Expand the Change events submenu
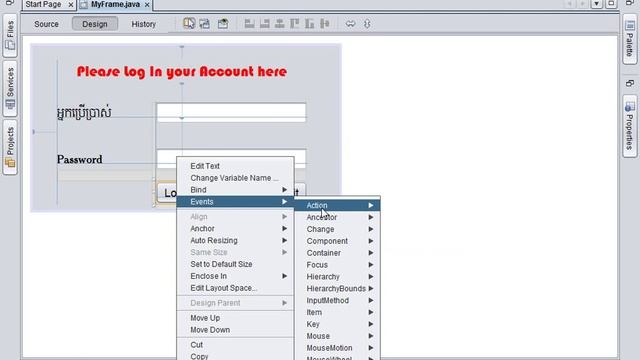This screenshot has width=640, height=360. [x=338, y=229]
